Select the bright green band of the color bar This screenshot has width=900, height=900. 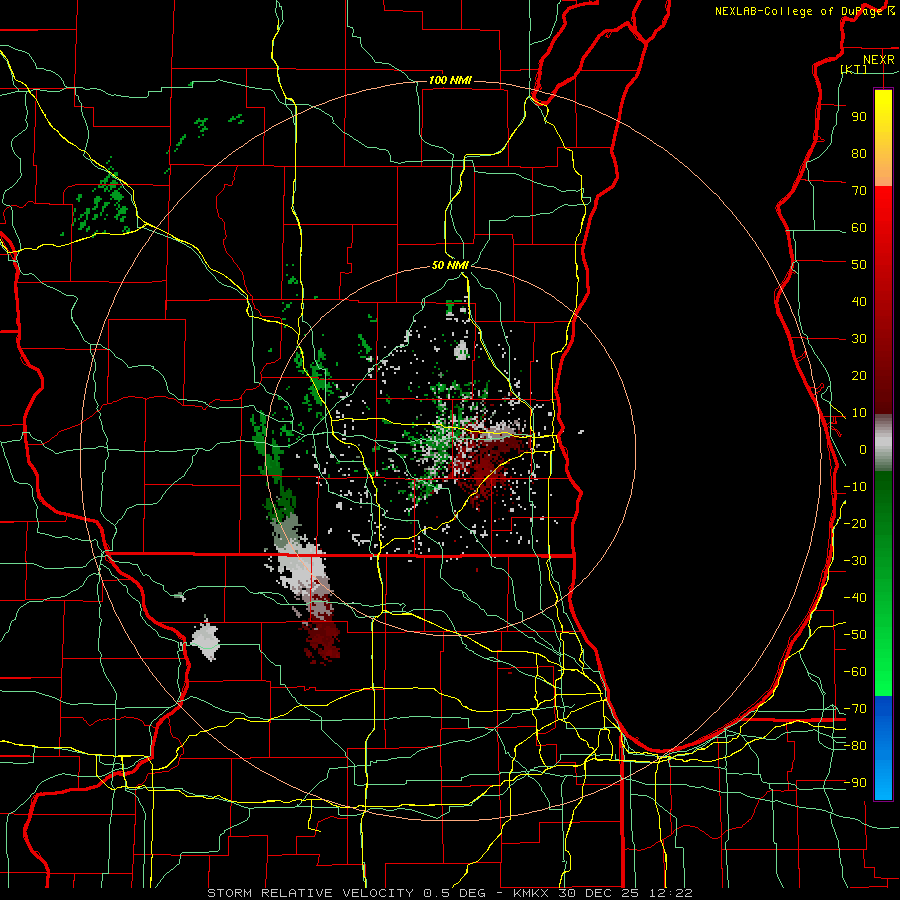pyautogui.click(x=883, y=660)
